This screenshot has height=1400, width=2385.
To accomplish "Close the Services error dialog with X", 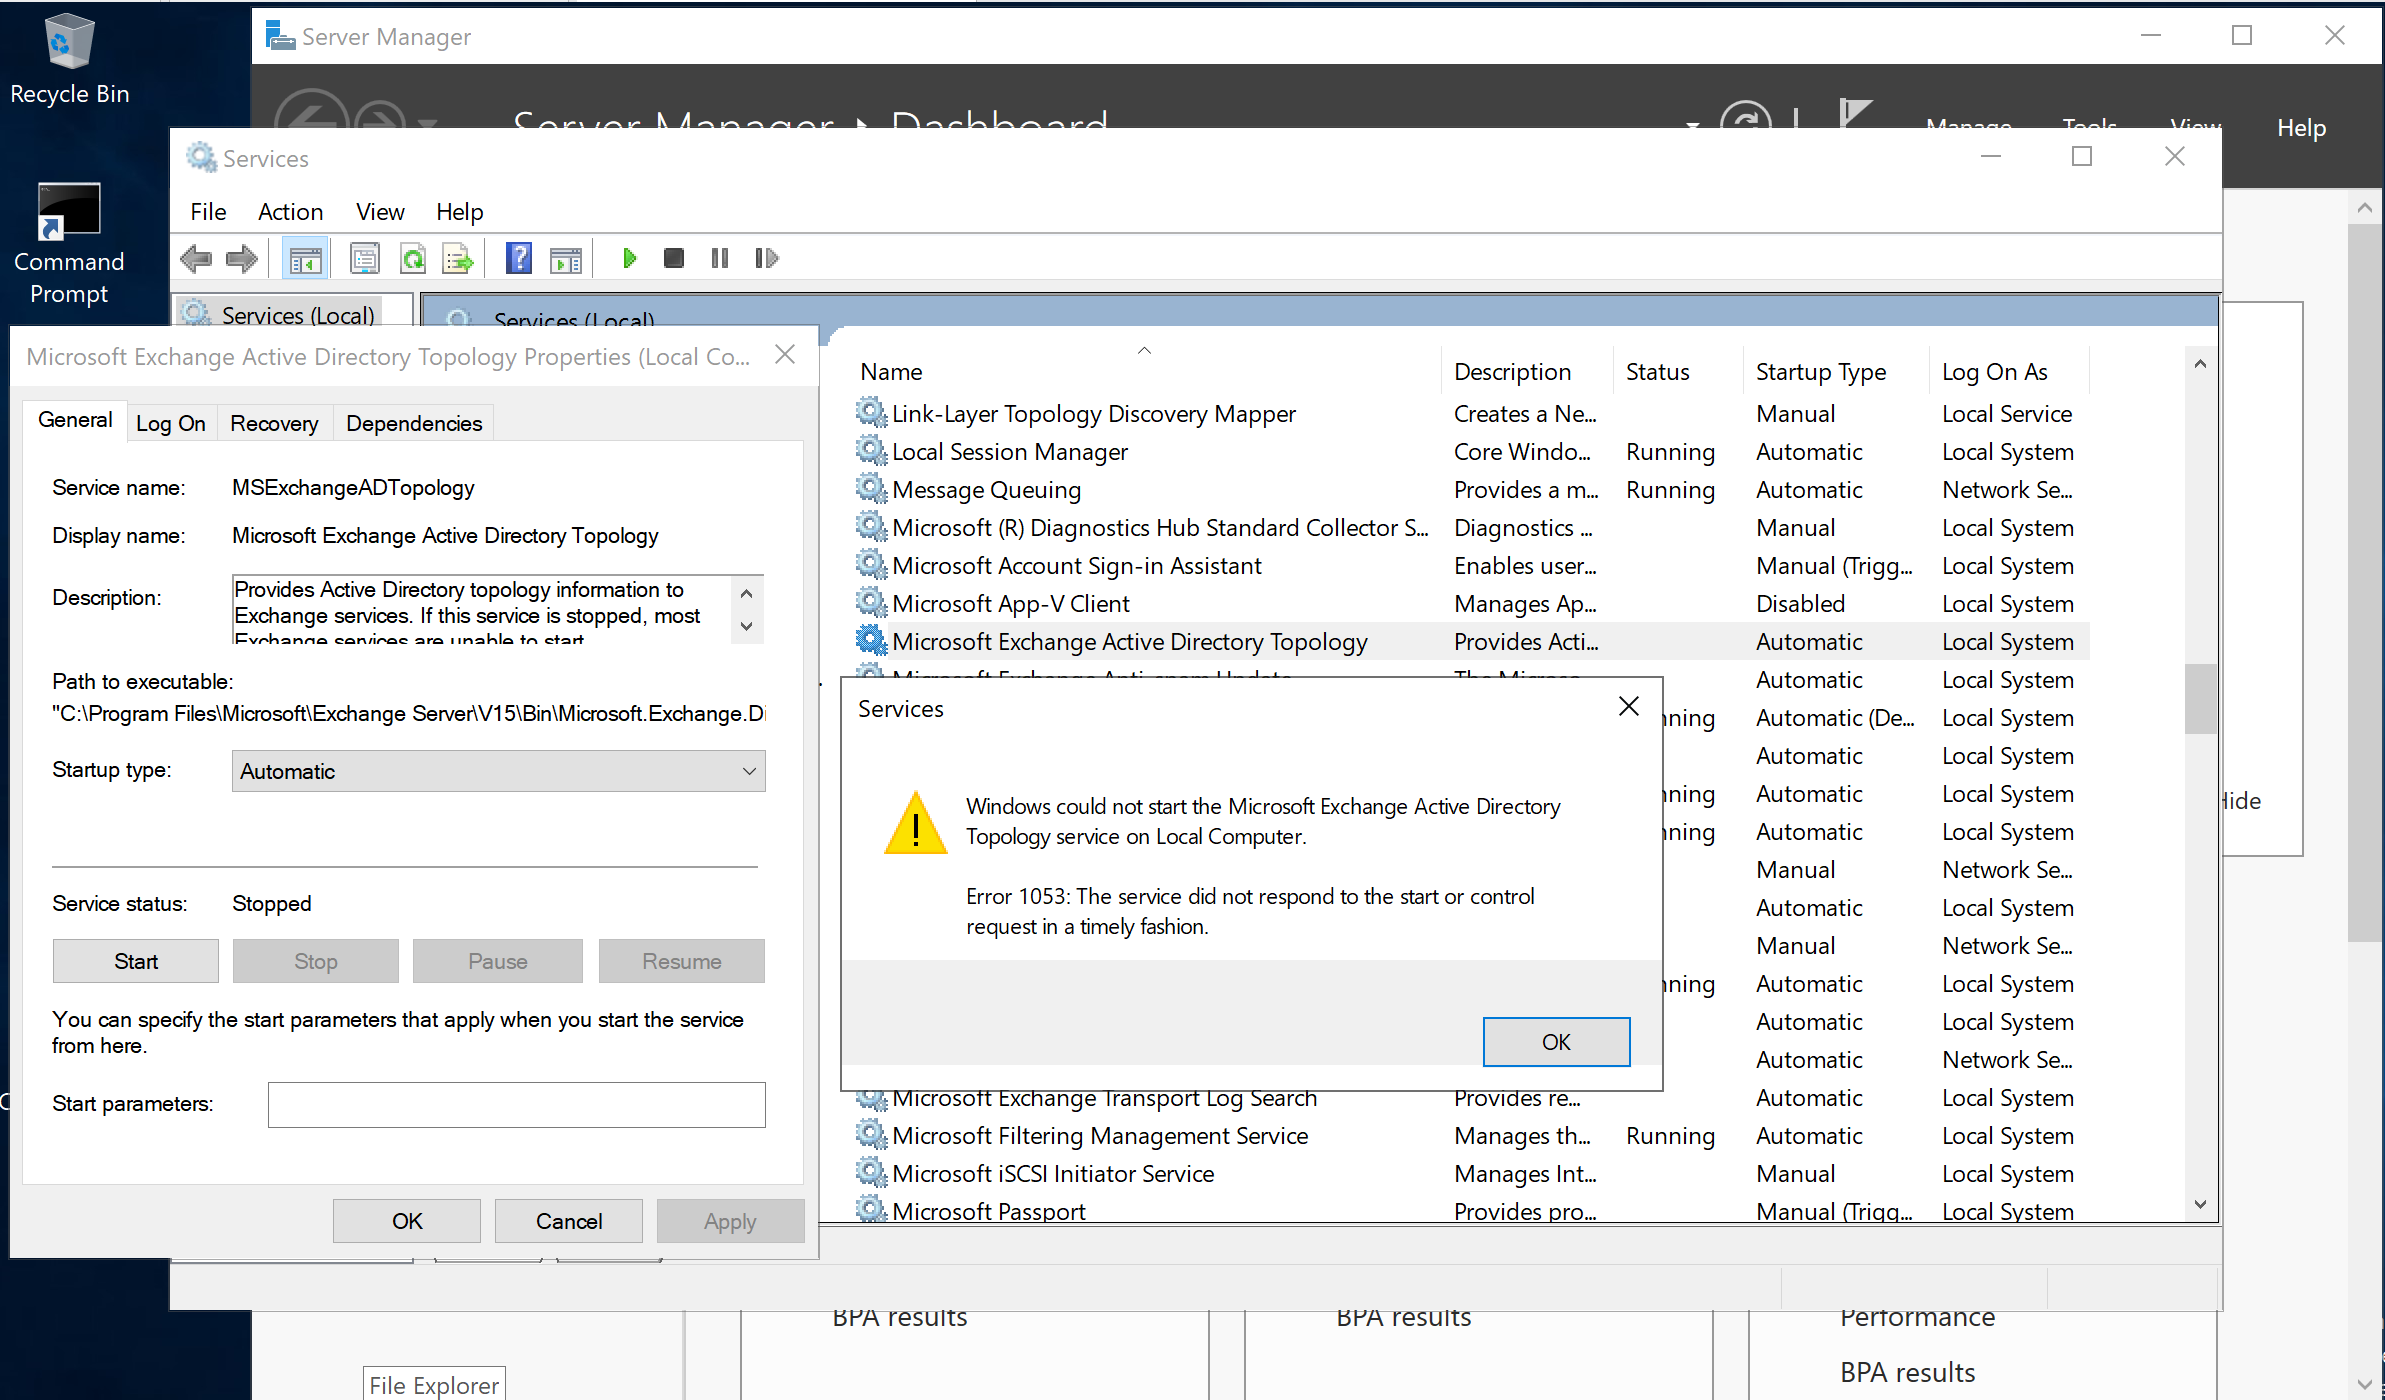I will [1628, 707].
